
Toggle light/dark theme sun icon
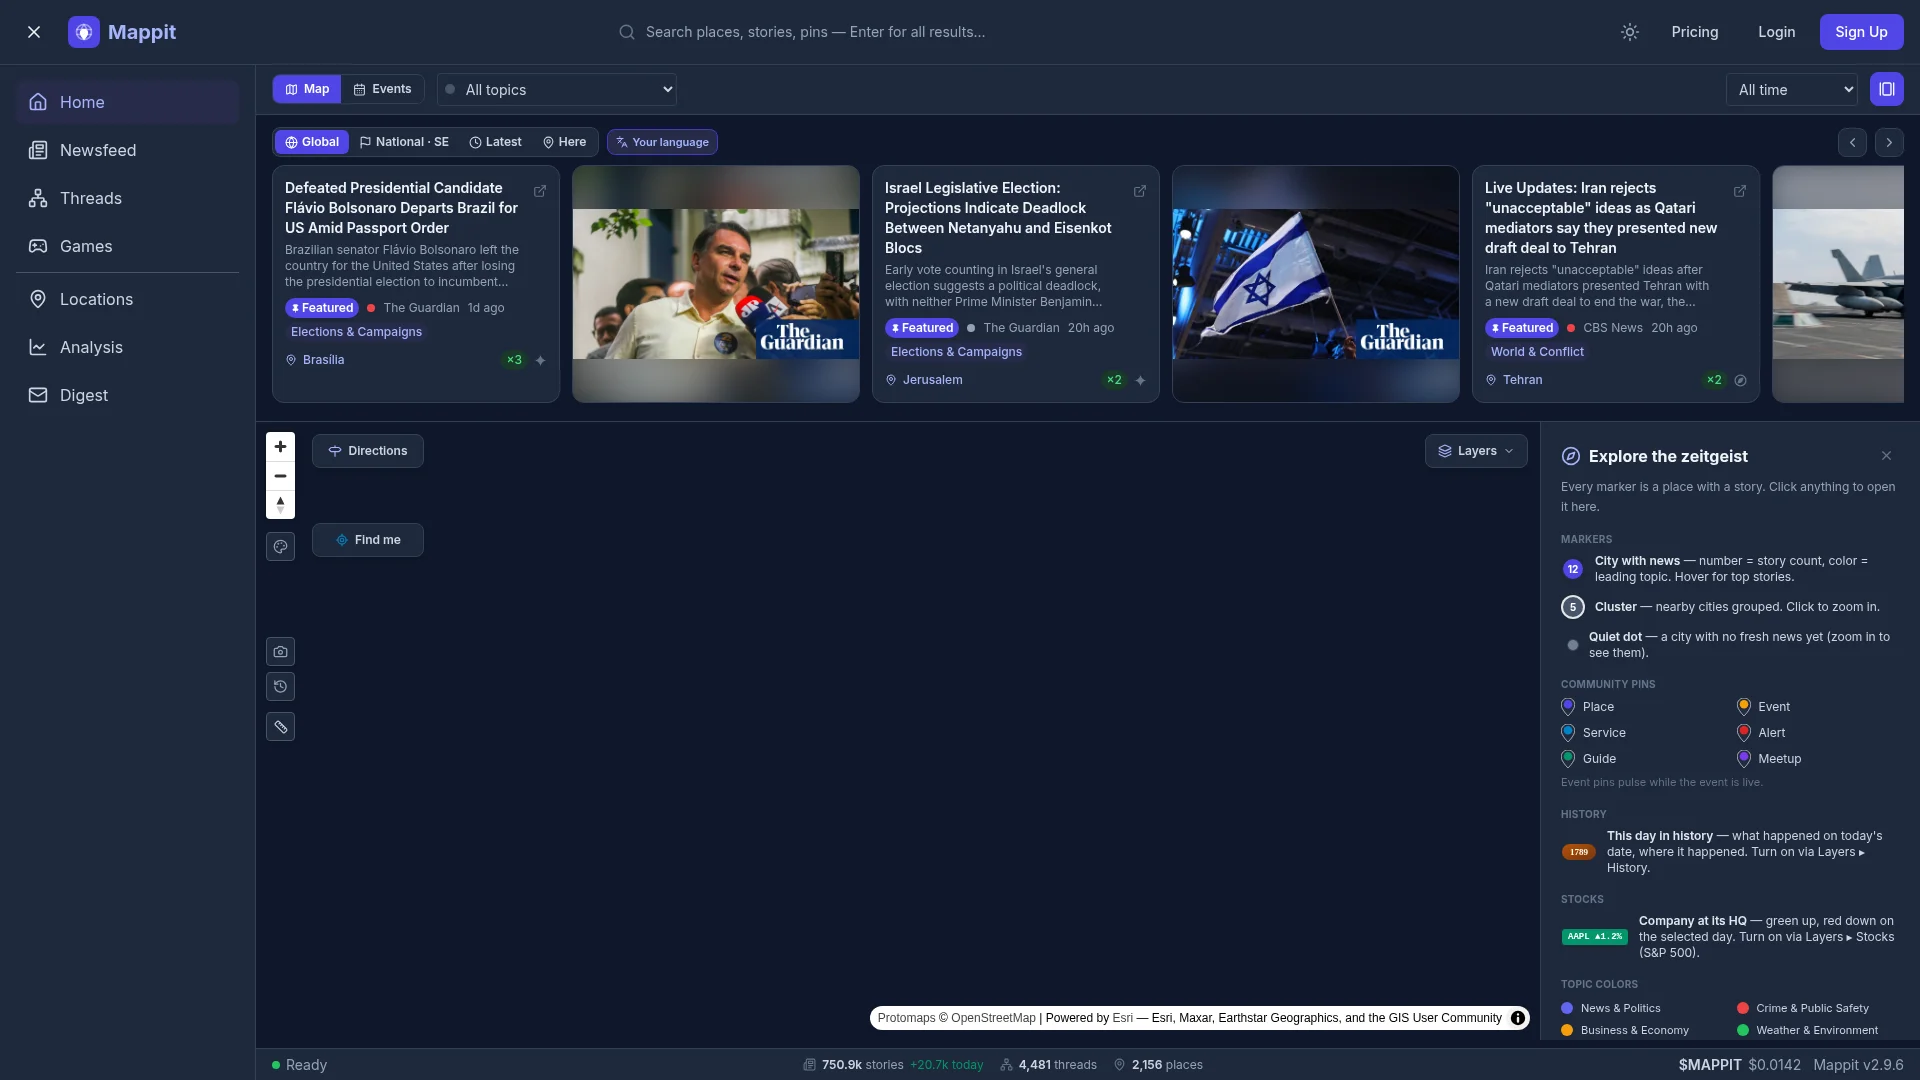point(1630,32)
